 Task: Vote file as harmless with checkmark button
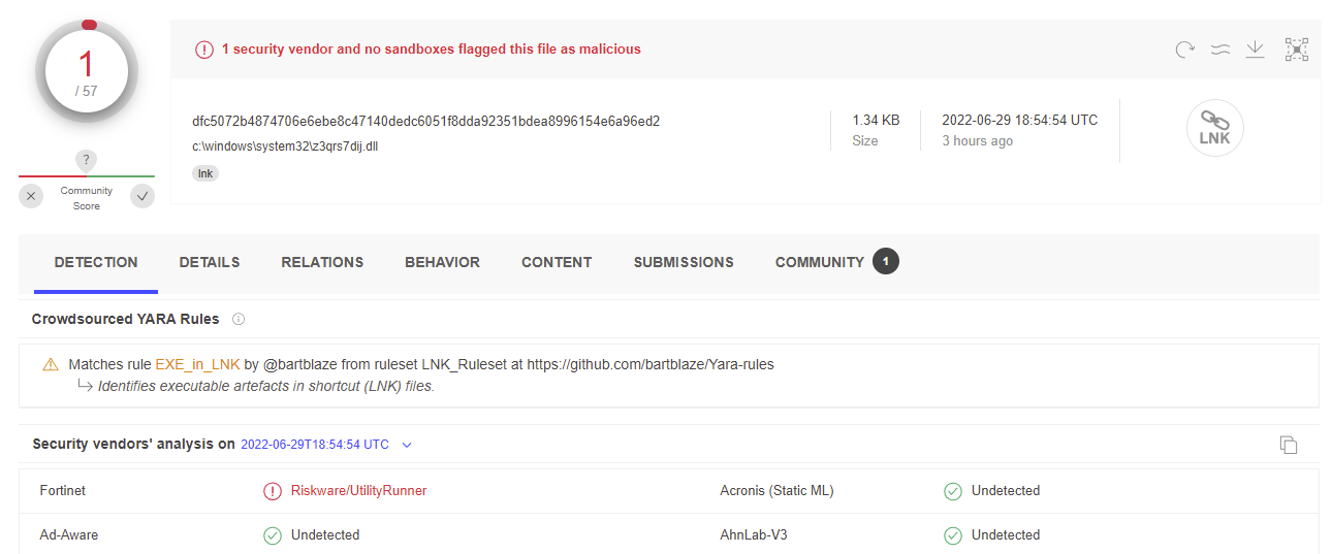[143, 197]
